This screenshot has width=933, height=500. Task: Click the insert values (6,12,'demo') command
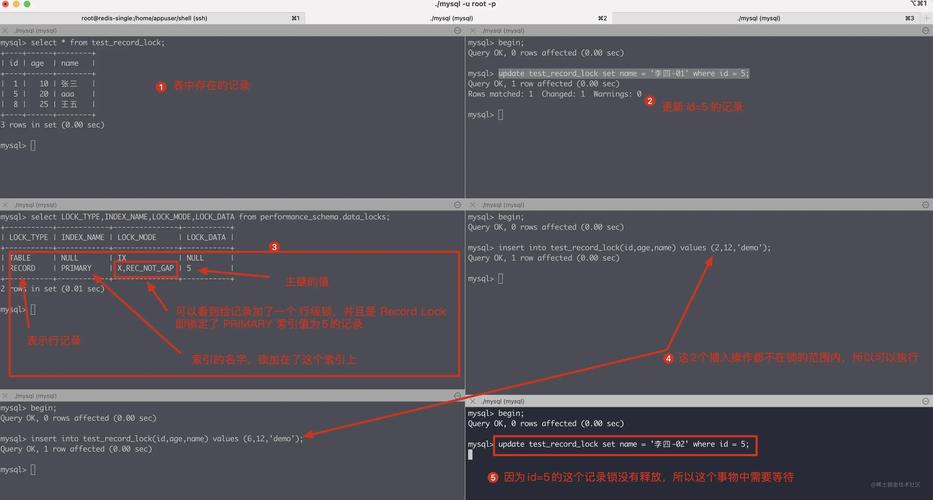(167, 439)
